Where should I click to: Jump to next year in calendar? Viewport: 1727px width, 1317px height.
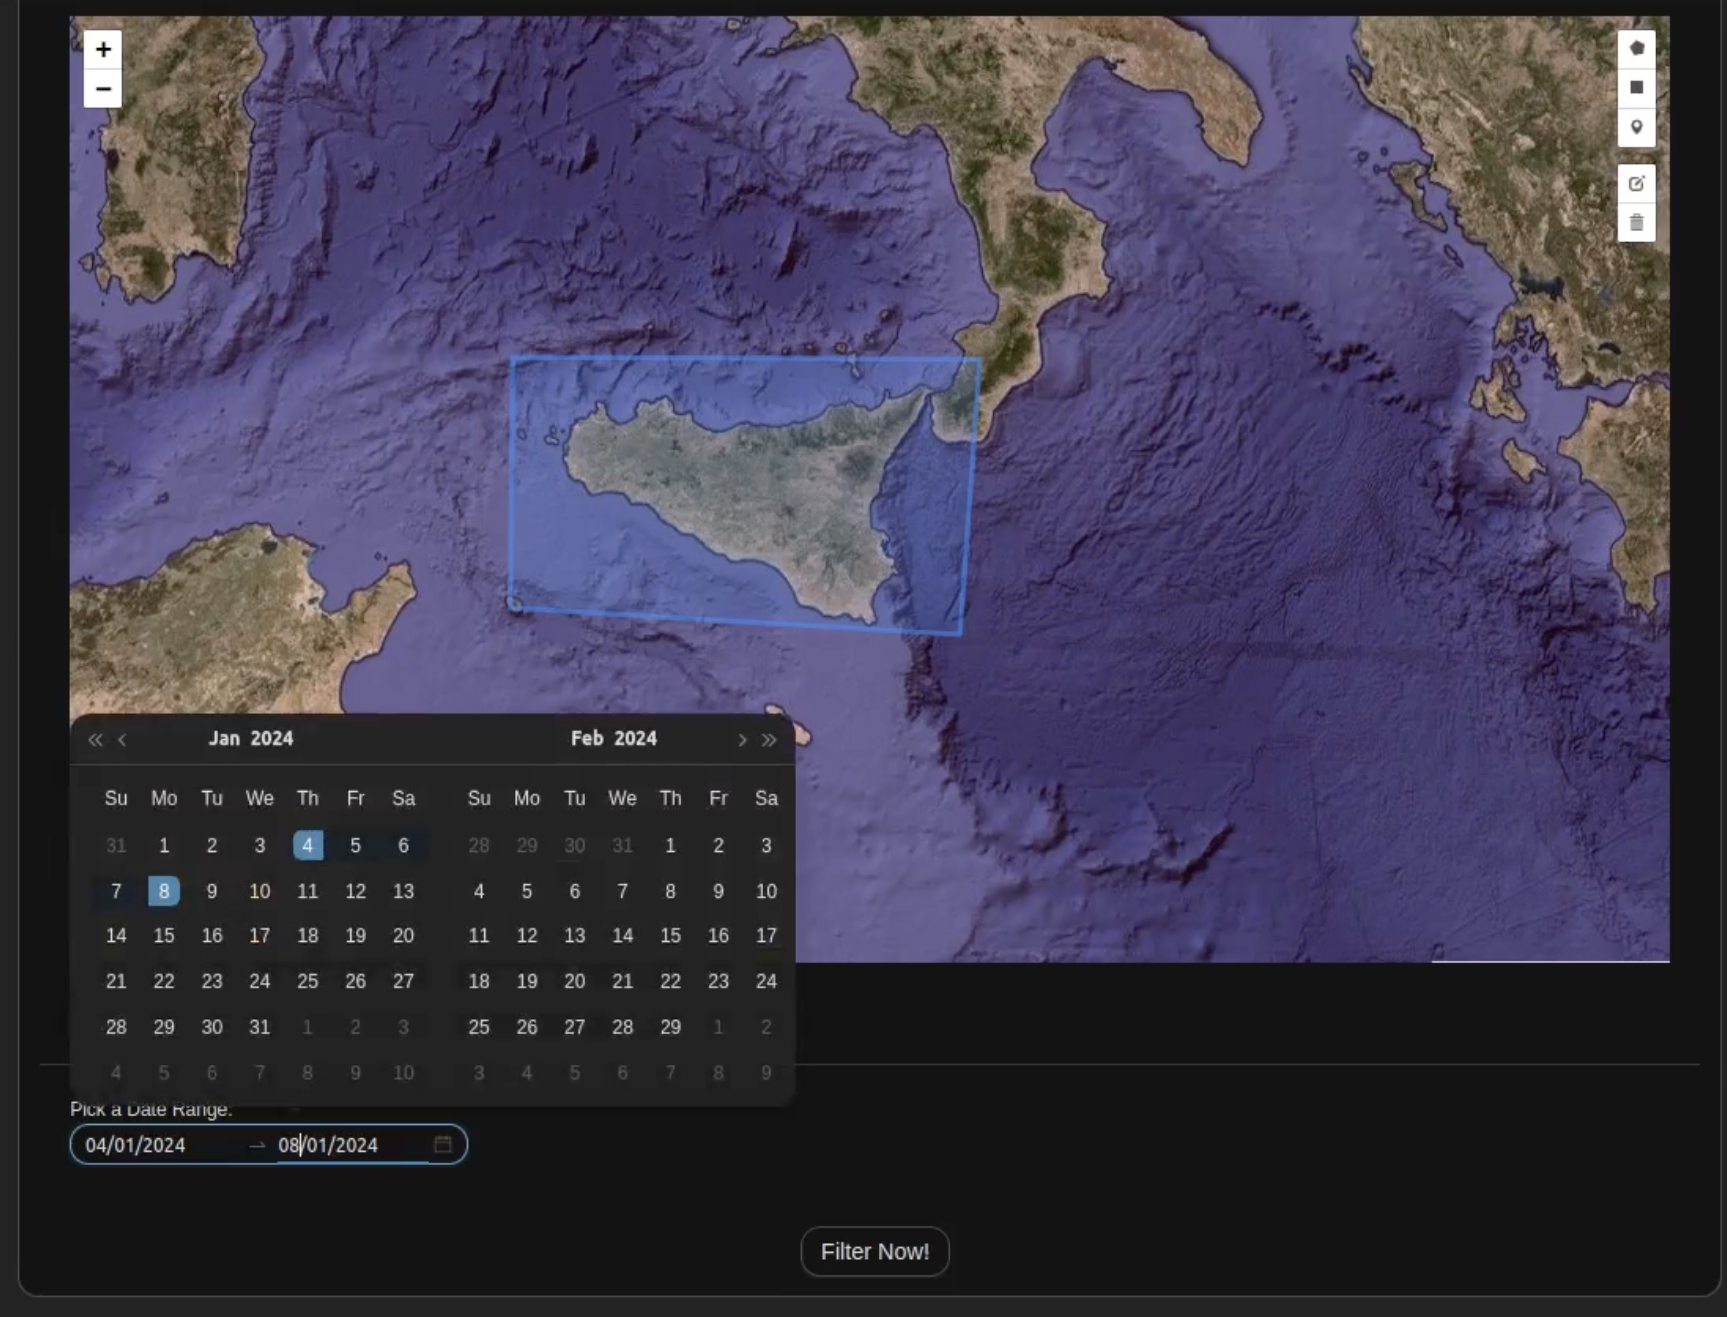[x=769, y=740]
